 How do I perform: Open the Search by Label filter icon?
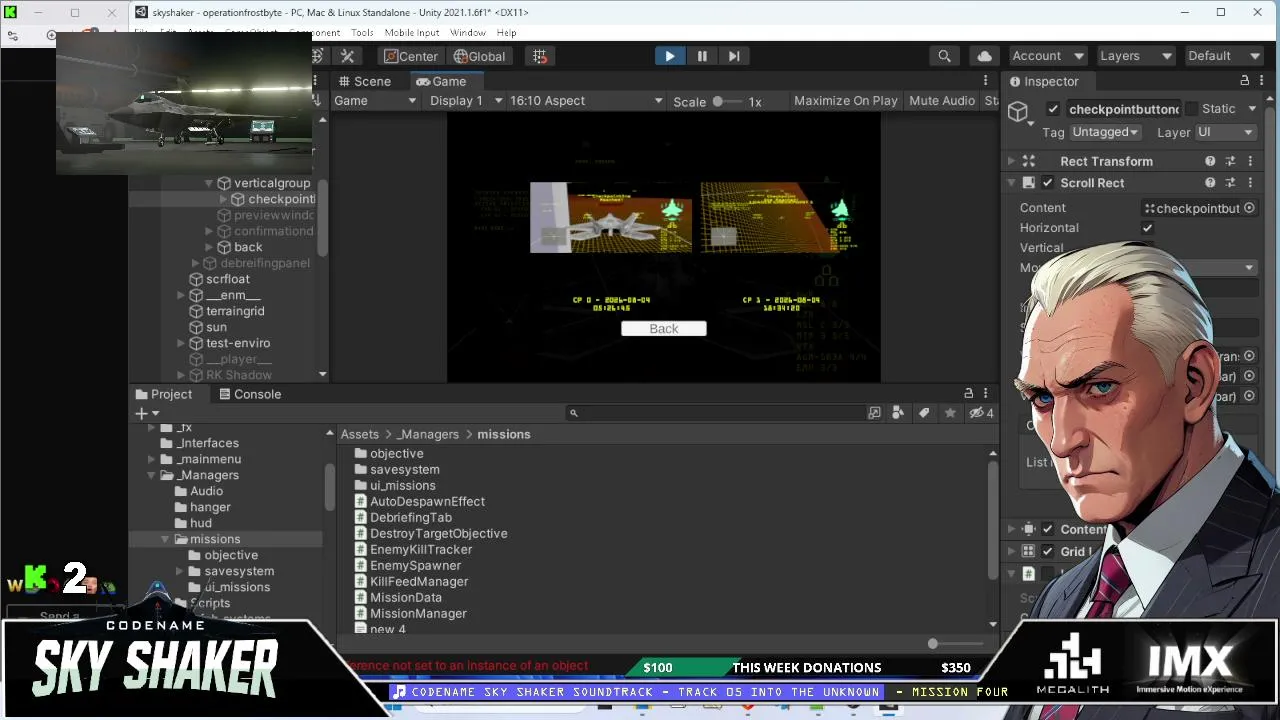(924, 413)
